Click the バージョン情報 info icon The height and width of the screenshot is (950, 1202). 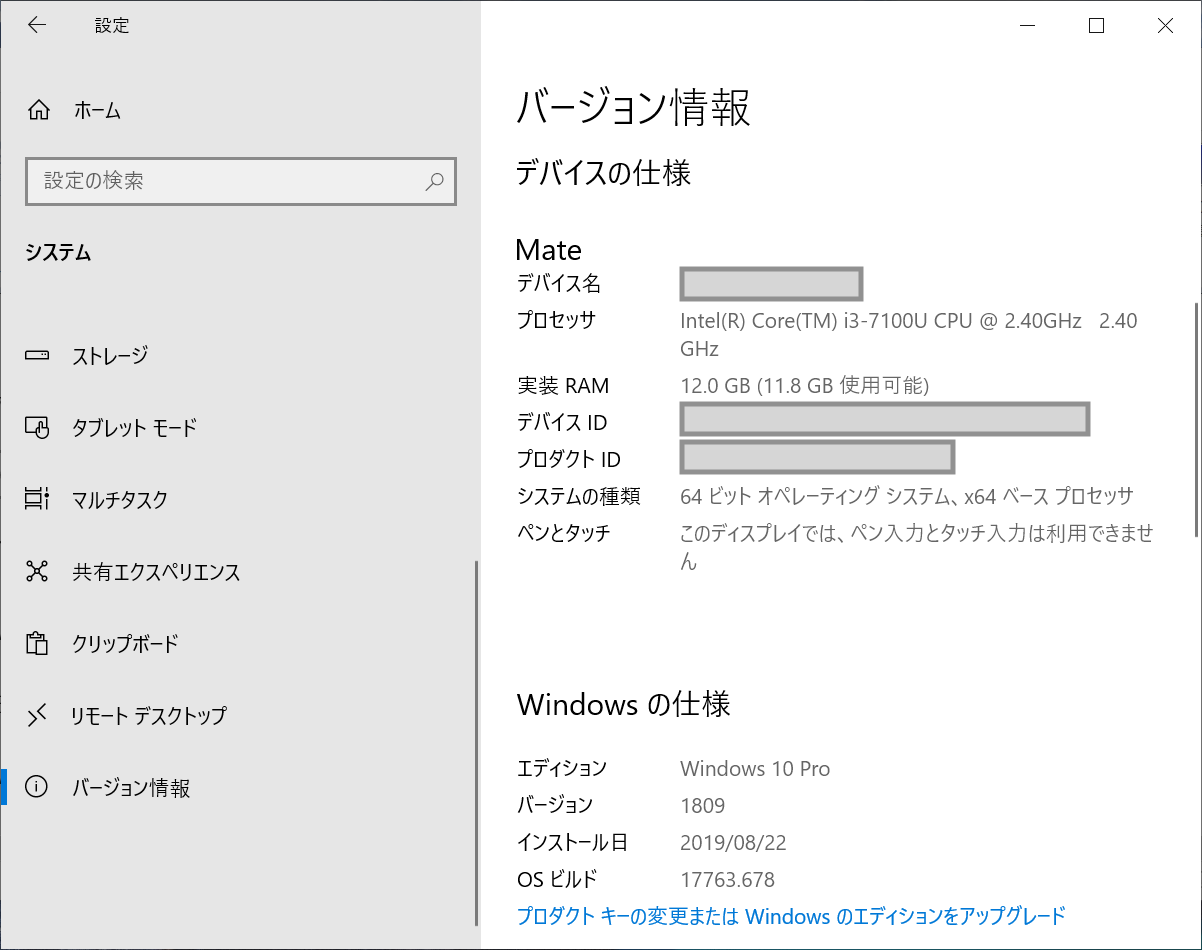[37, 788]
